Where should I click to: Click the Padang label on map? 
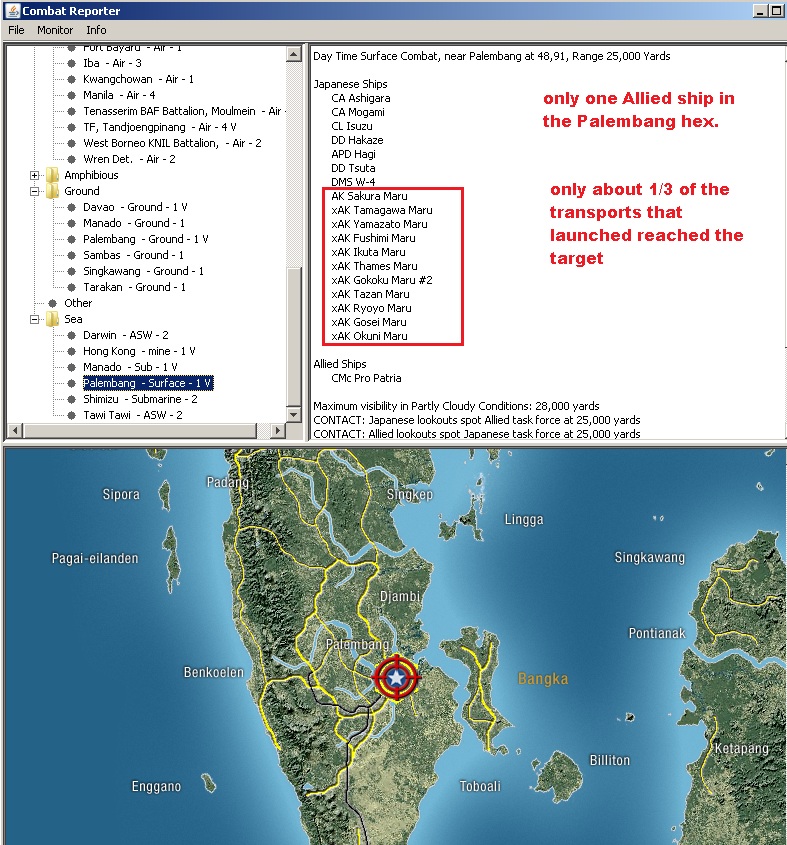pyautogui.click(x=227, y=482)
